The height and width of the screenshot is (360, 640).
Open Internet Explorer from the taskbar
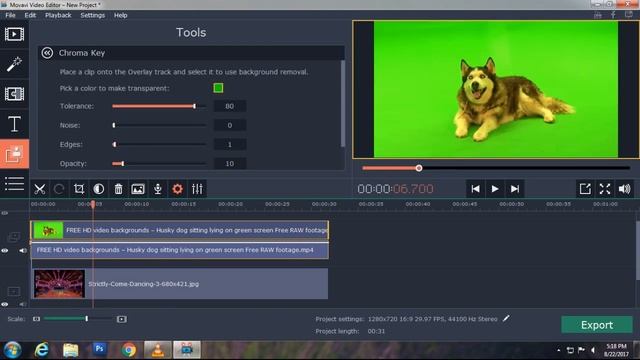click(41, 350)
